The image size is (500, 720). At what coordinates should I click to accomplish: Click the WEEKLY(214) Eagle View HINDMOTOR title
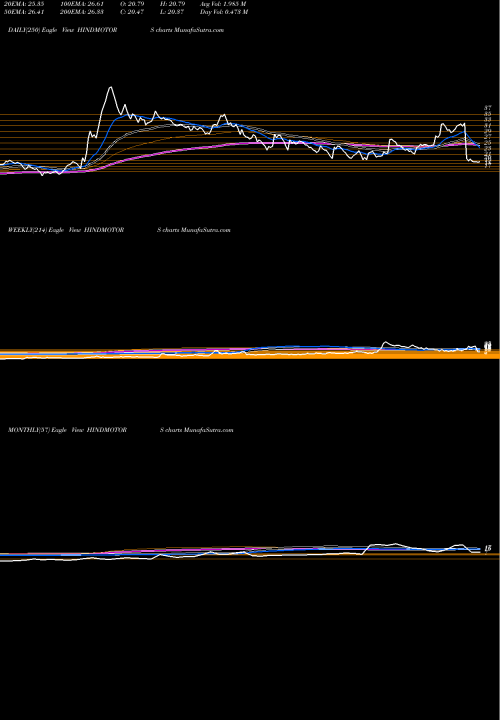click(66, 230)
